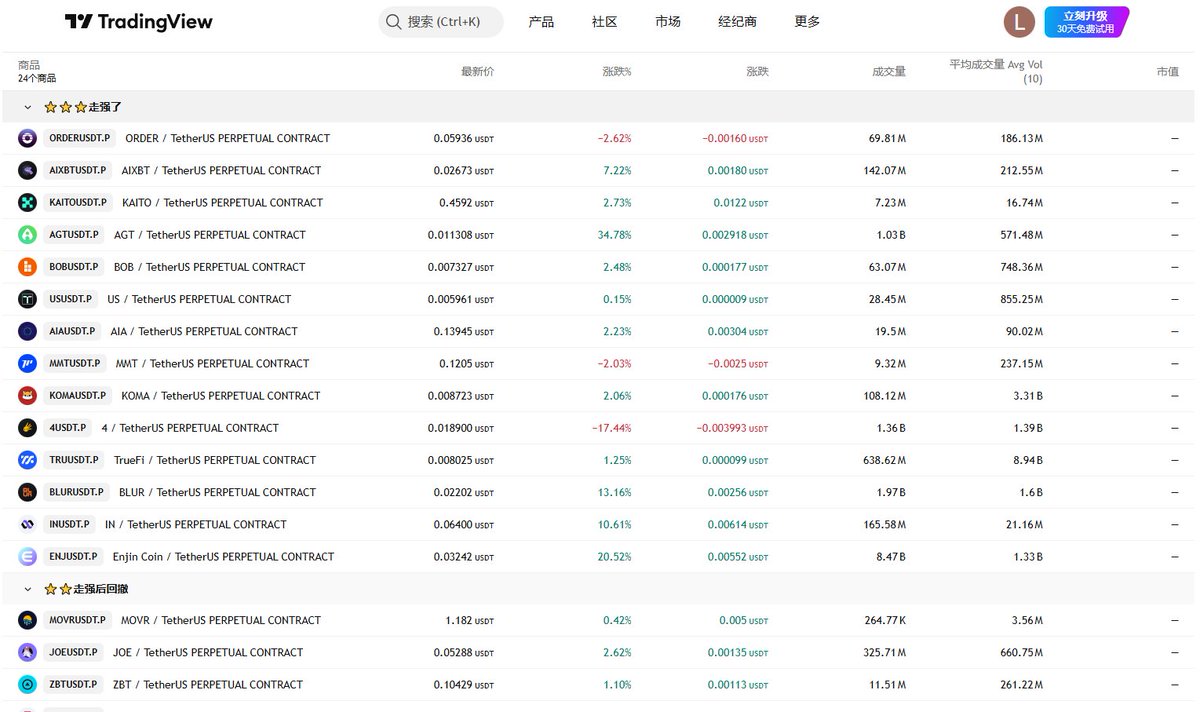Screen dimensions: 1200x712
Task: Click the 0.4592 USDT price
Action: (x=466, y=203)
